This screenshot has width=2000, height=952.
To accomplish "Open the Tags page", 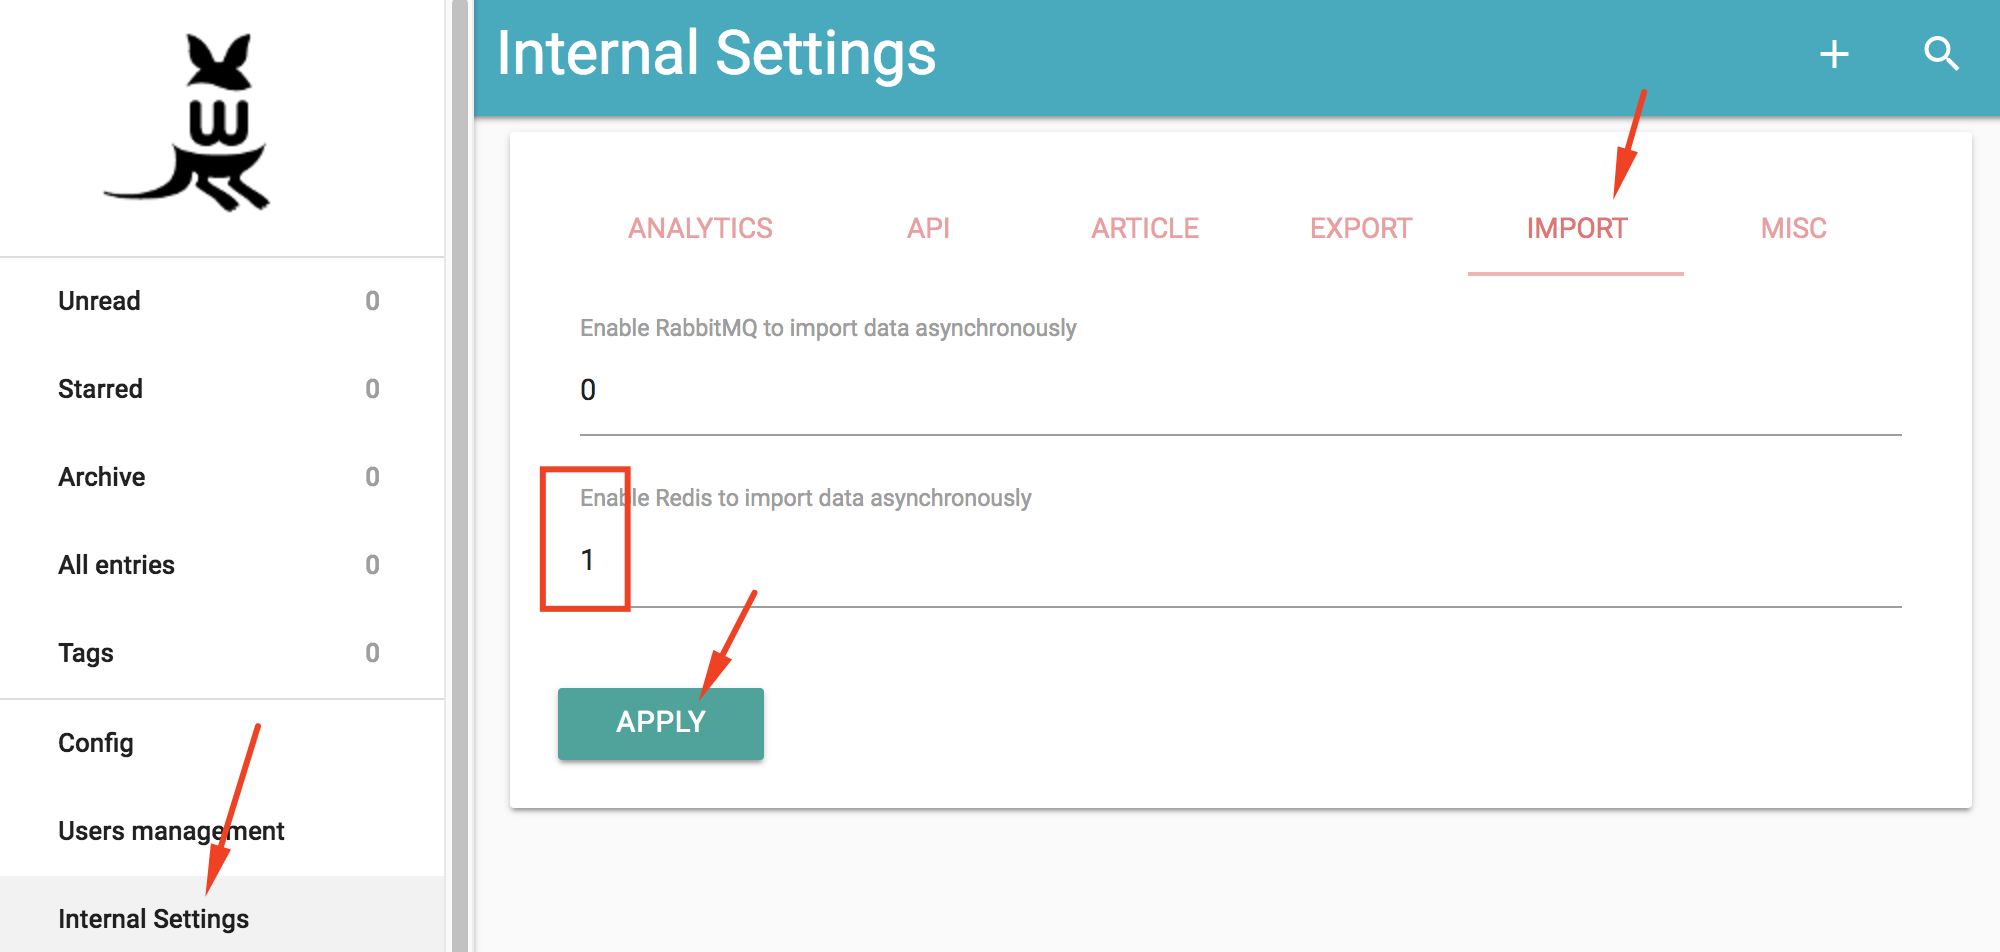I will [86, 653].
